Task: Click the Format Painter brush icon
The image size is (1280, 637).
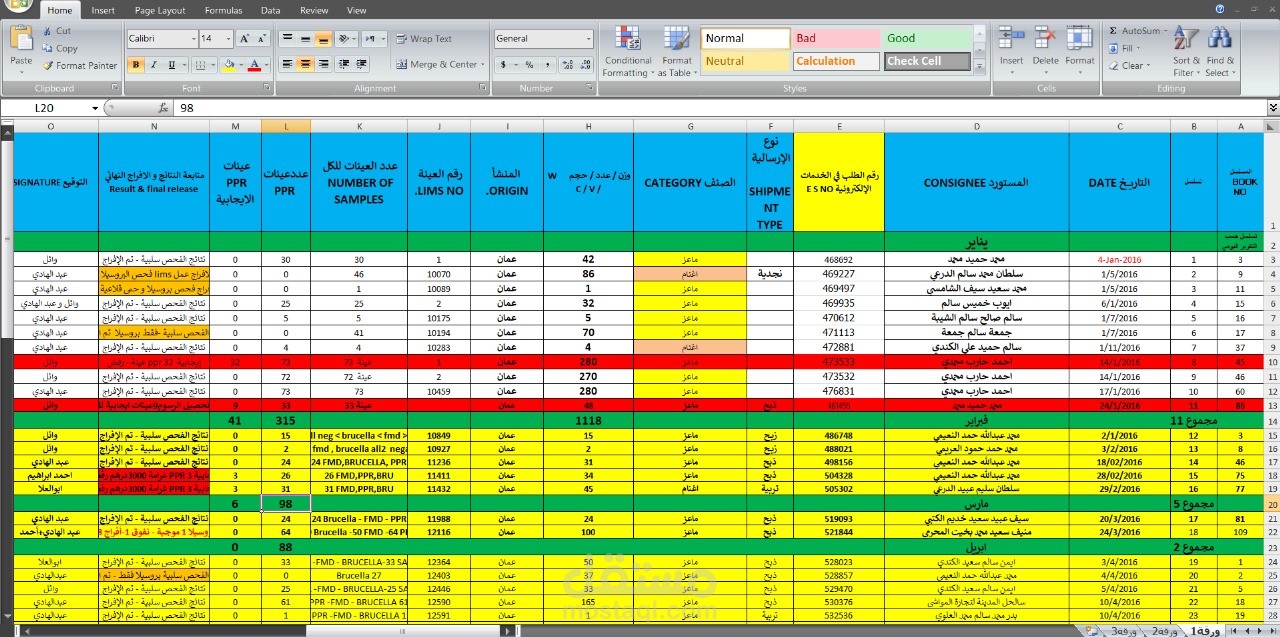Action: [x=48, y=65]
